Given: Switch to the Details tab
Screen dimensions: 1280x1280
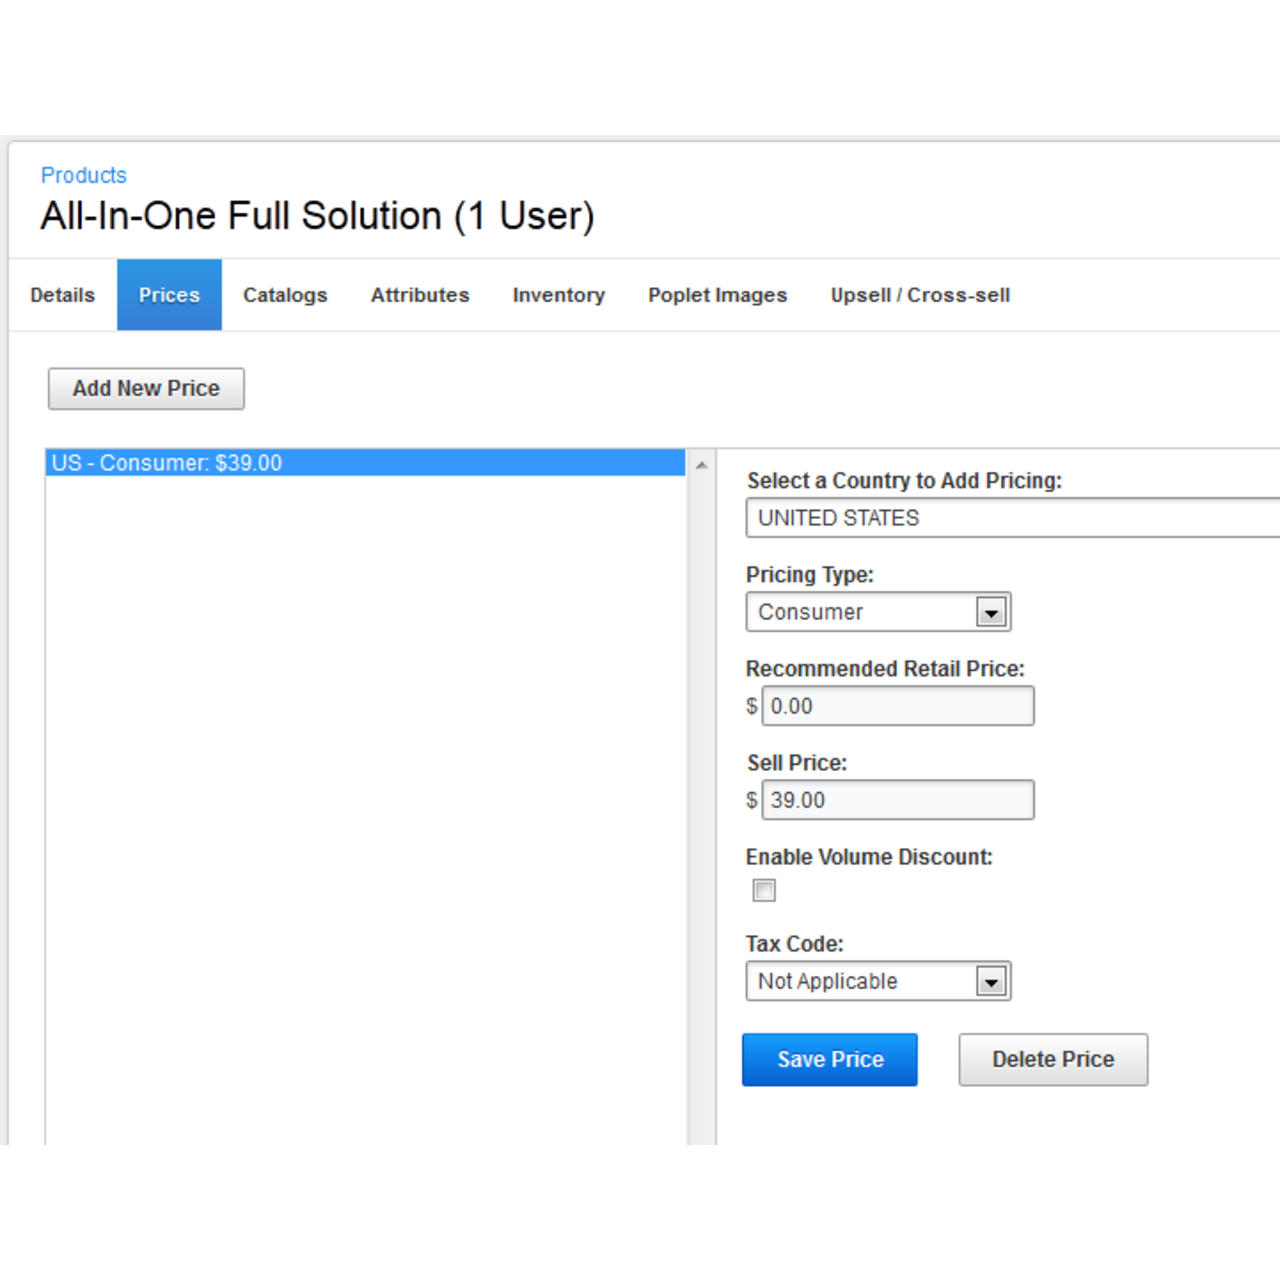Looking at the screenshot, I should pos(62,295).
